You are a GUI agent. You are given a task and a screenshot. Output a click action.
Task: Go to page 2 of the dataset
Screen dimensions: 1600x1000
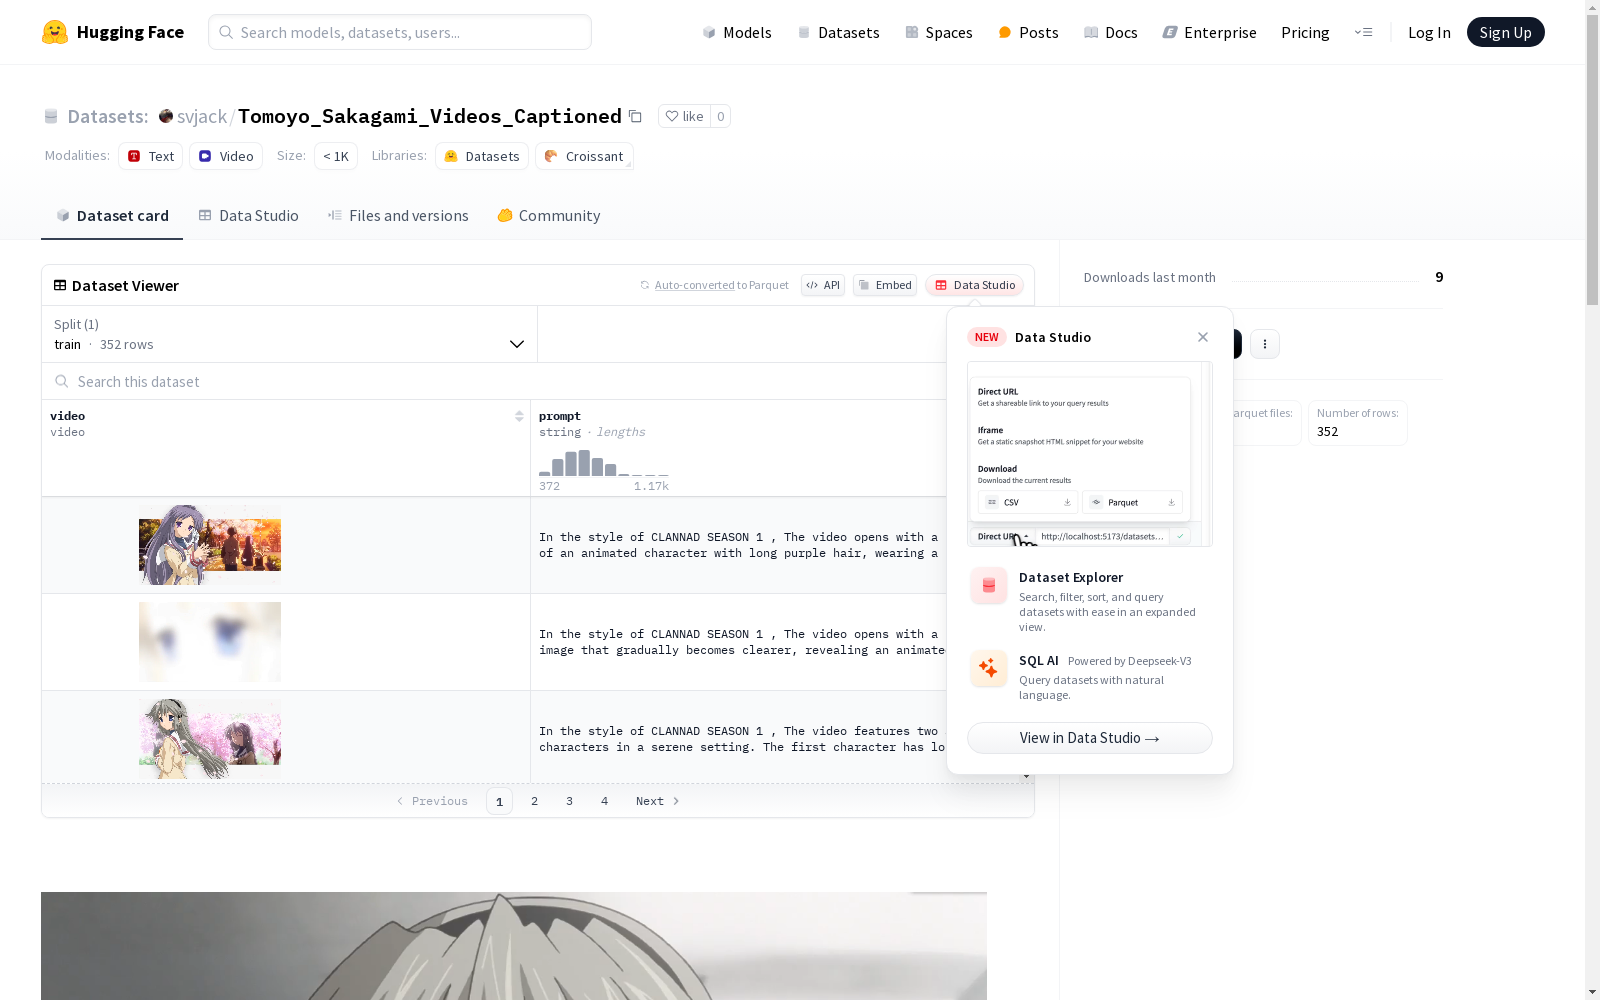point(535,801)
